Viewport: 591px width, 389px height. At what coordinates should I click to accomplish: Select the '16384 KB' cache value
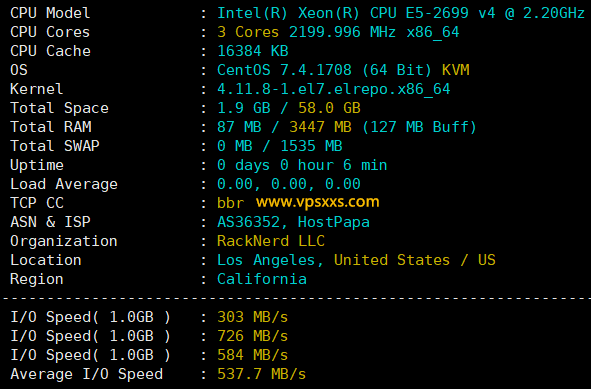click(x=253, y=51)
